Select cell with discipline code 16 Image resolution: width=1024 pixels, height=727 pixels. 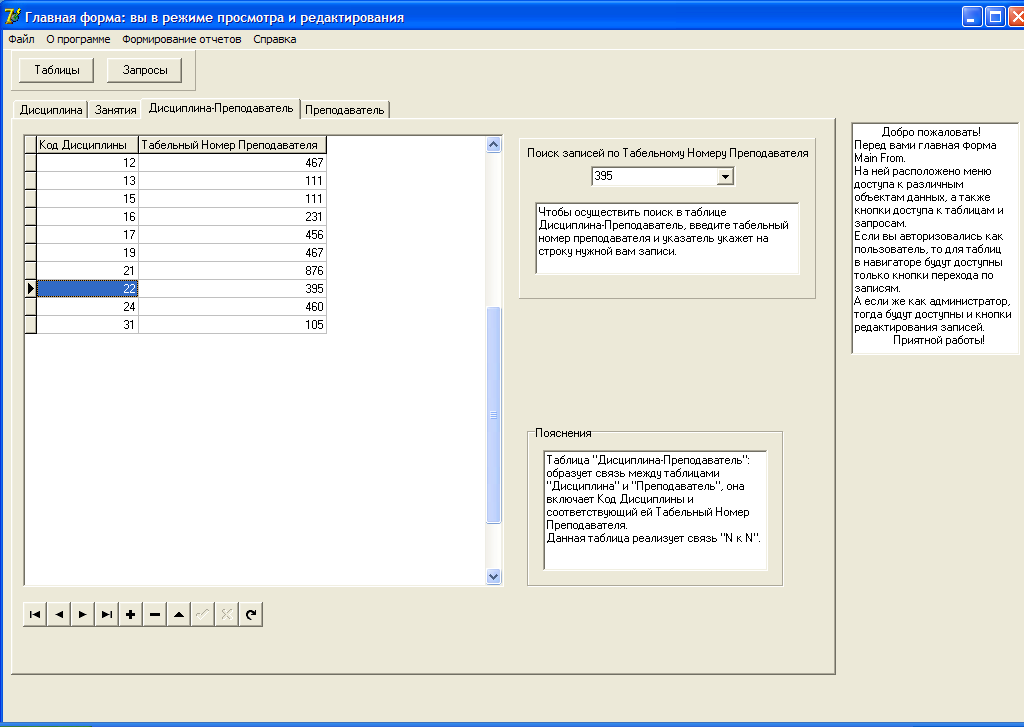pyautogui.click(x=88, y=216)
